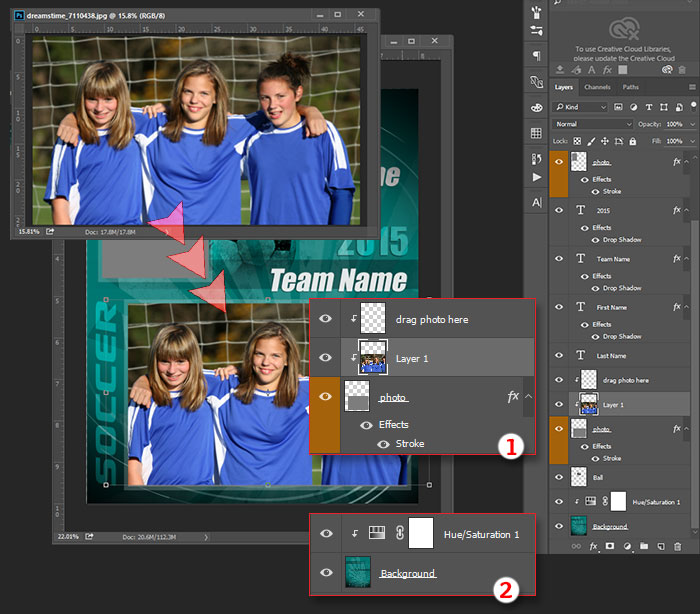Toggle the layer filtering switch
The height and width of the screenshot is (614, 700).
click(693, 106)
